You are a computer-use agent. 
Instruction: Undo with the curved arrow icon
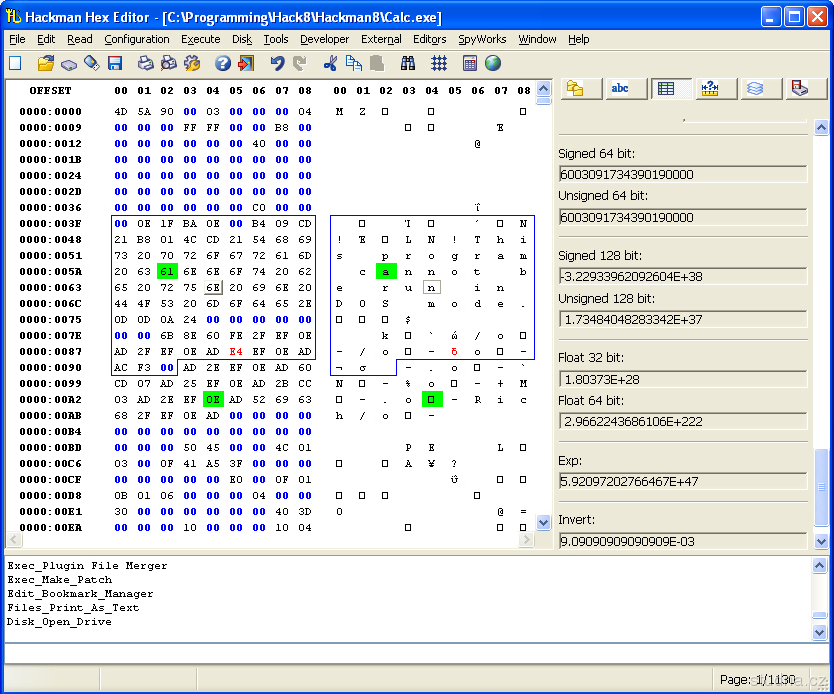pos(277,63)
